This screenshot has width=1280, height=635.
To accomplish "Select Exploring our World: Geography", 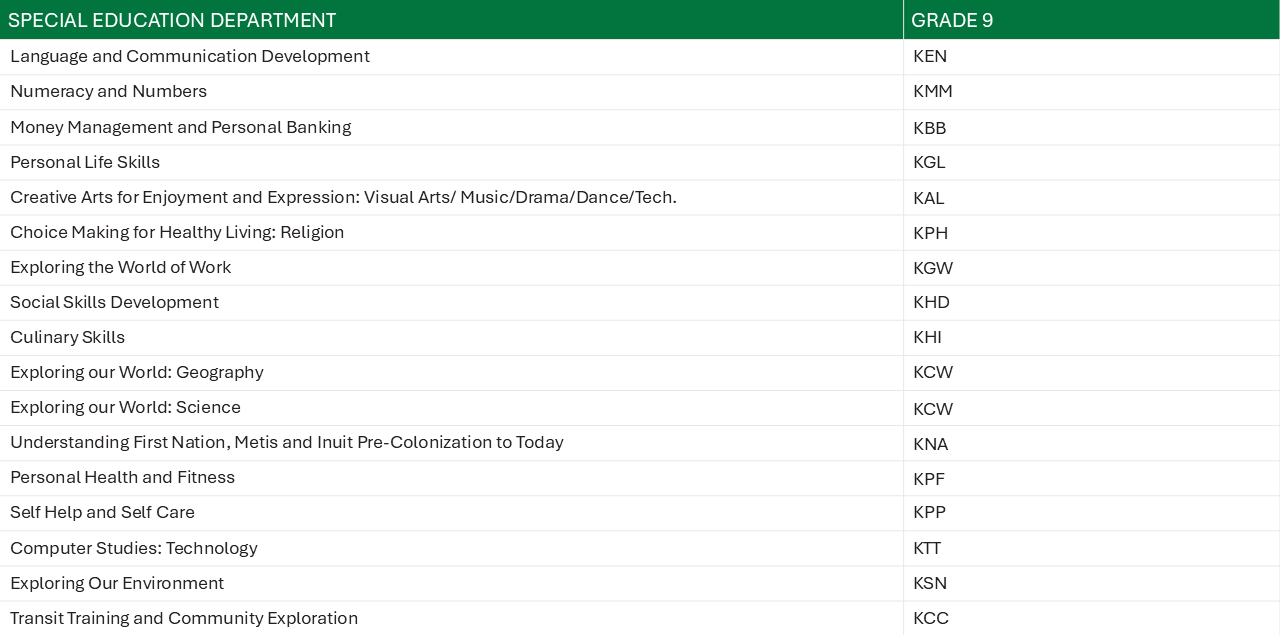I will coord(137,372).
